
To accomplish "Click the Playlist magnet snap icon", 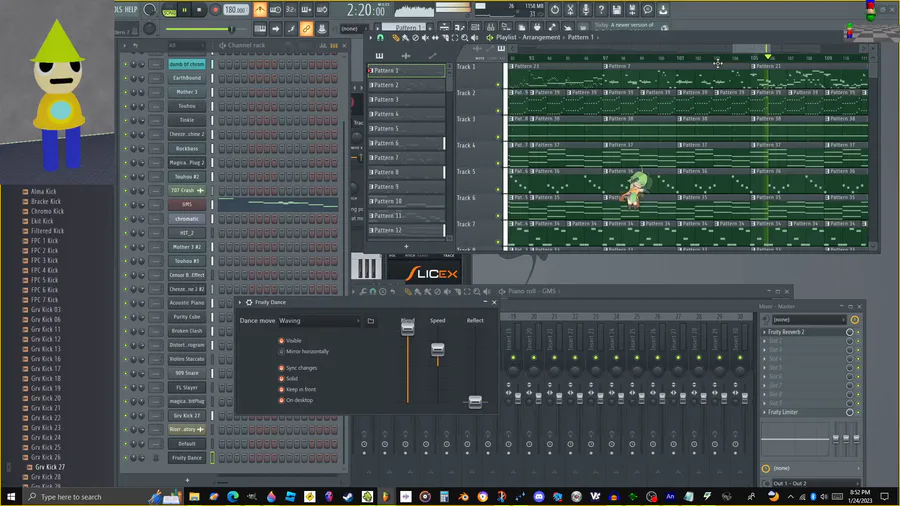I will 380,37.
